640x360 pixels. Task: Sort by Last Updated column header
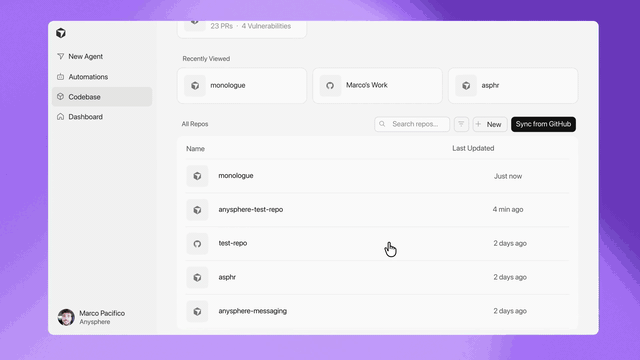[x=473, y=148]
